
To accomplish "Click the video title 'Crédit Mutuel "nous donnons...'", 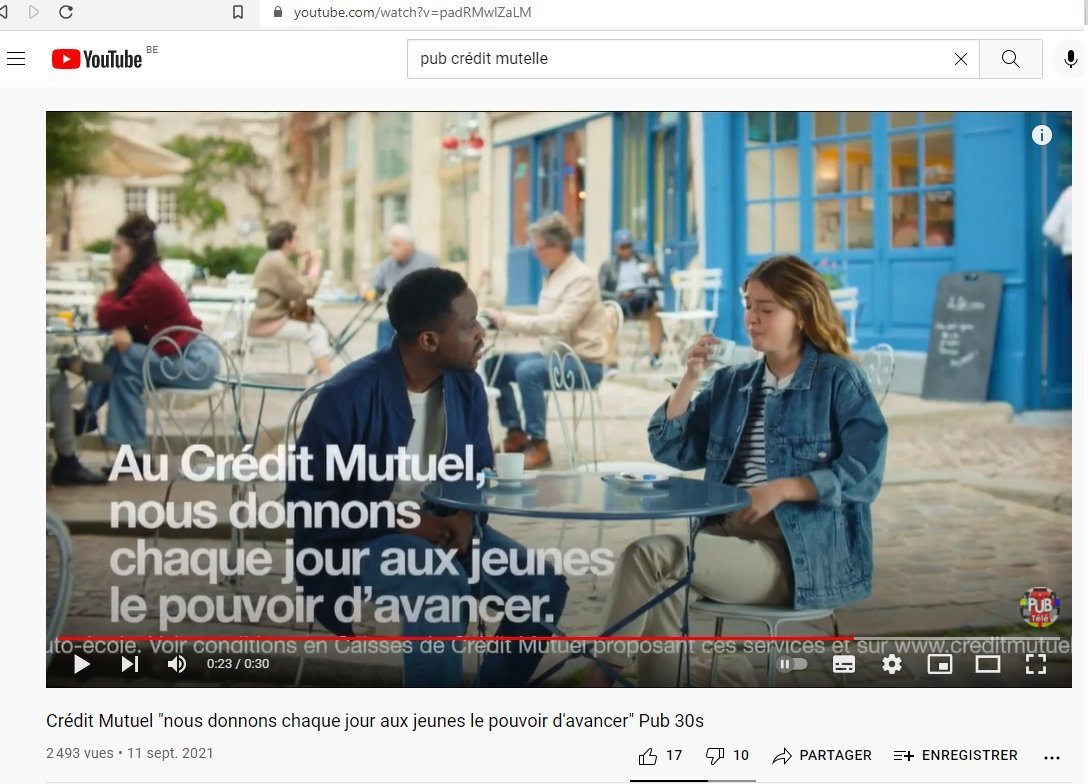I will tap(375, 721).
